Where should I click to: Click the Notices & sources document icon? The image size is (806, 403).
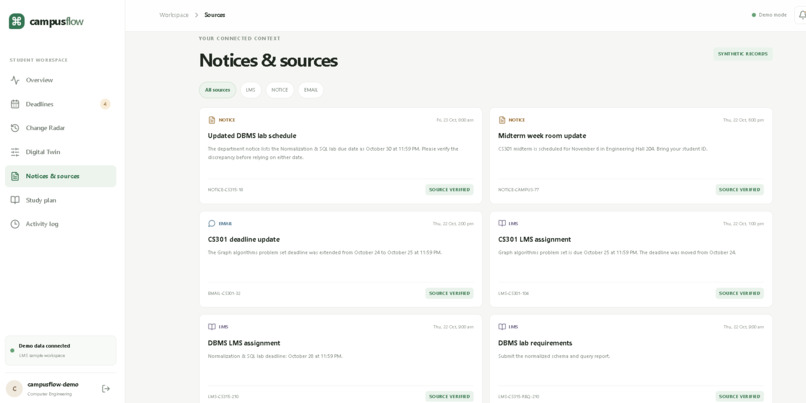[15, 176]
